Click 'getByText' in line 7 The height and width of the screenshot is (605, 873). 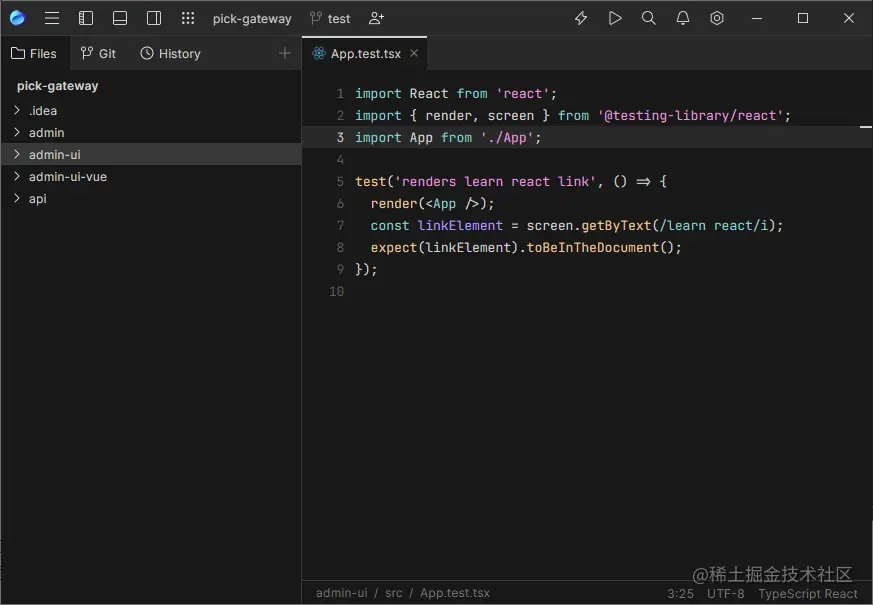tap(616, 225)
